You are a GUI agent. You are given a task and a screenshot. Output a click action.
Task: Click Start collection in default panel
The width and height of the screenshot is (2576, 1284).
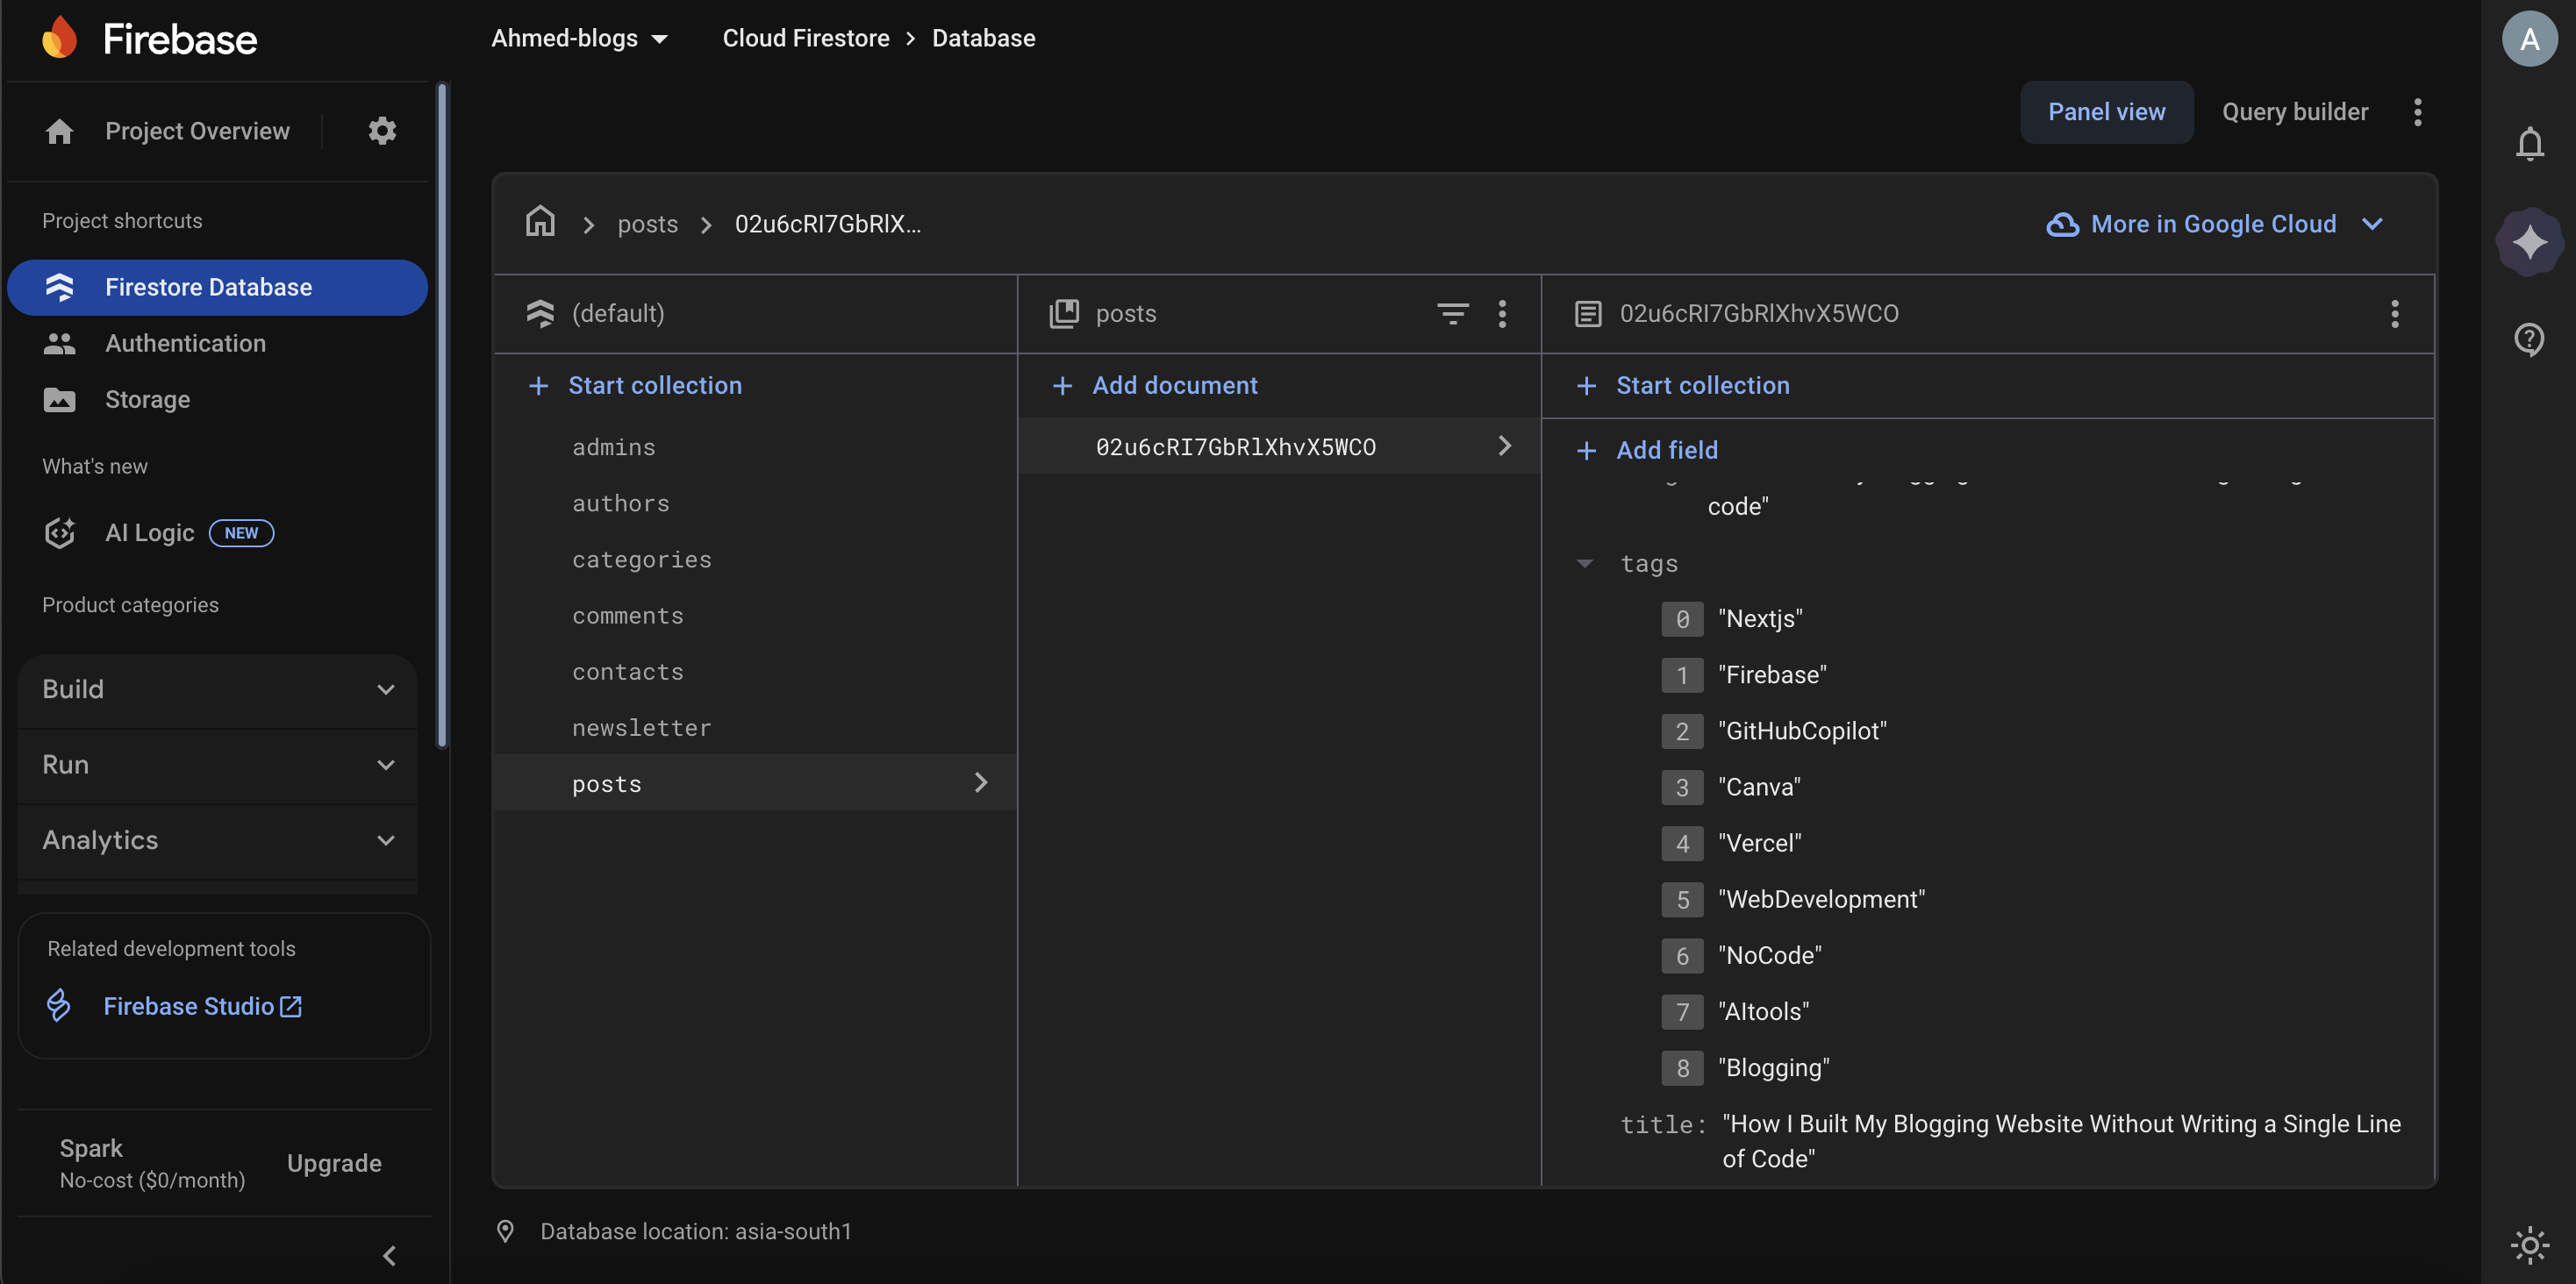point(636,386)
